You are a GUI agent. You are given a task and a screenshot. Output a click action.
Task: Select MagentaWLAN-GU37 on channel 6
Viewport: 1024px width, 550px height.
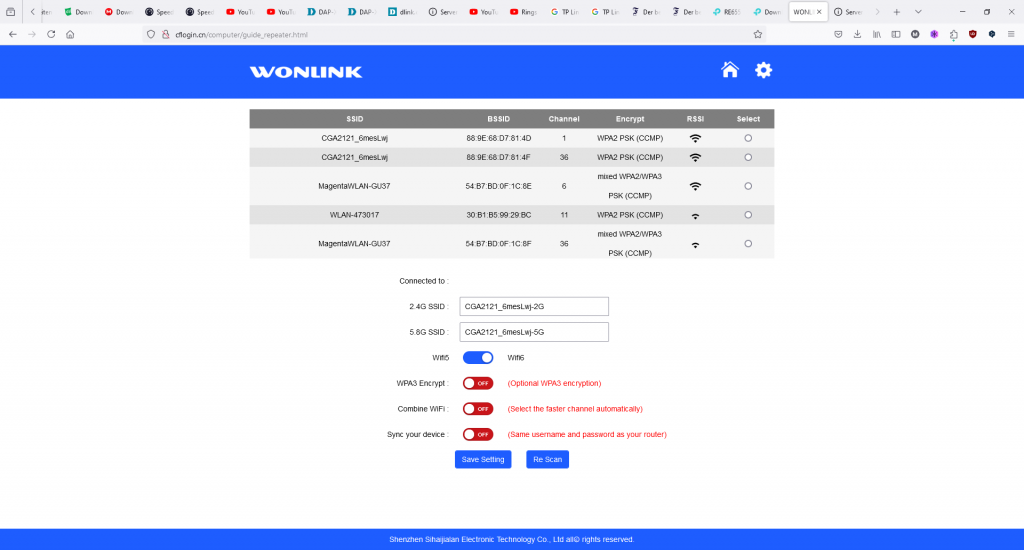(748, 186)
